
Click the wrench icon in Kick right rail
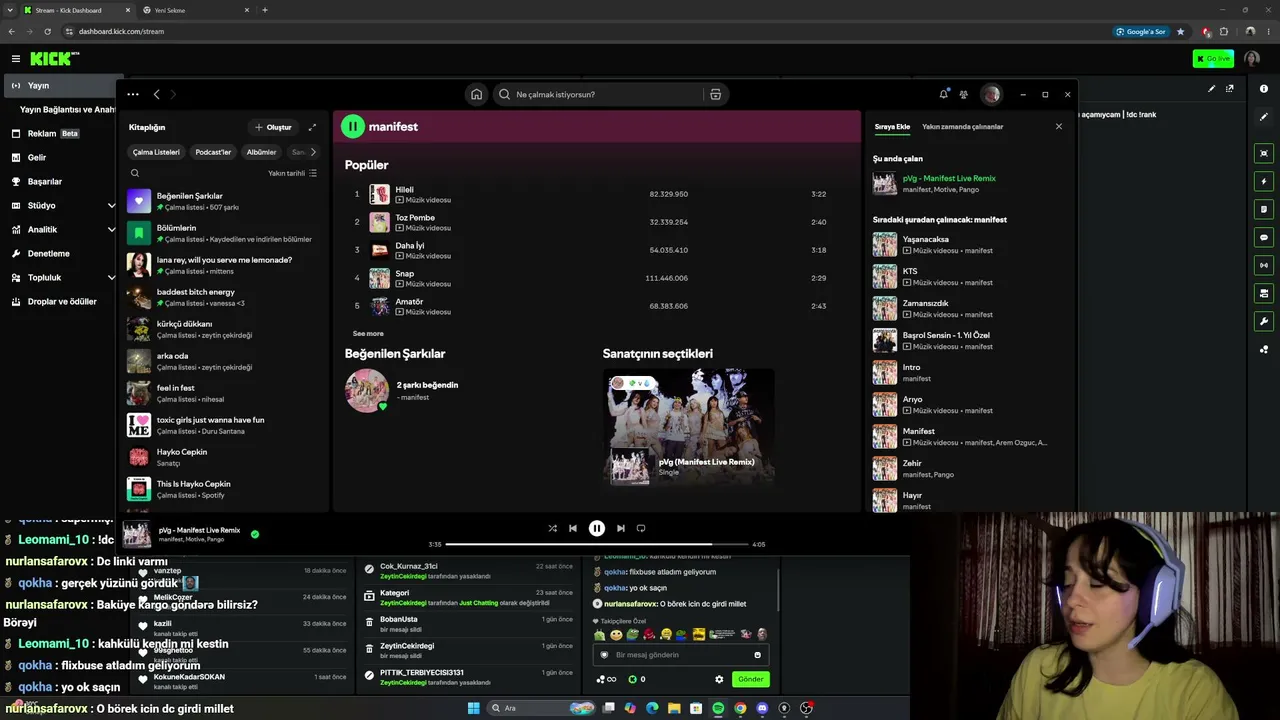click(1264, 321)
